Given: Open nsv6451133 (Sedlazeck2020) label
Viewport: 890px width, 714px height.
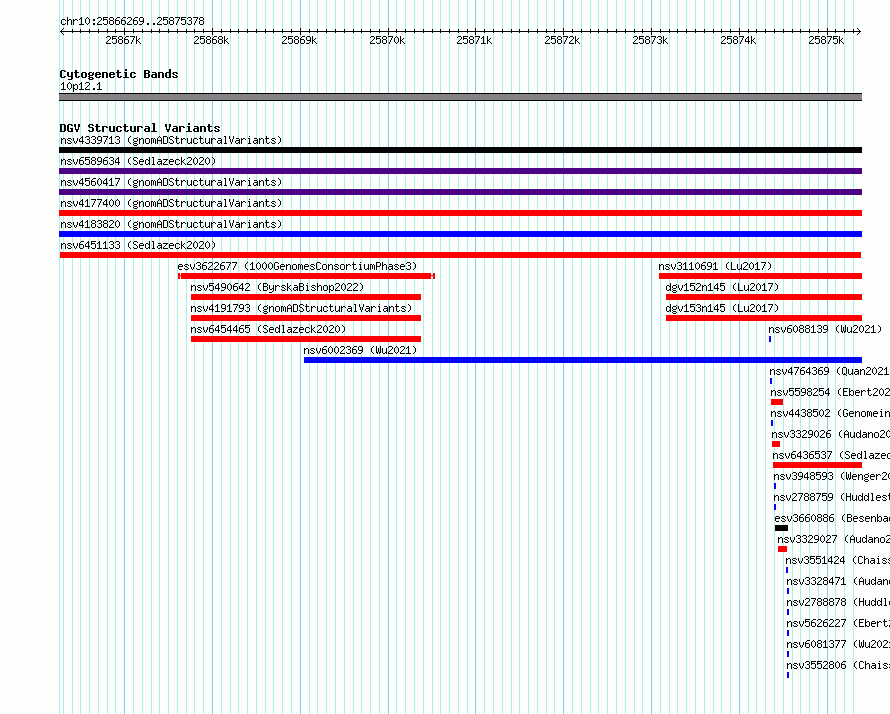Looking at the screenshot, I should tap(138, 245).
